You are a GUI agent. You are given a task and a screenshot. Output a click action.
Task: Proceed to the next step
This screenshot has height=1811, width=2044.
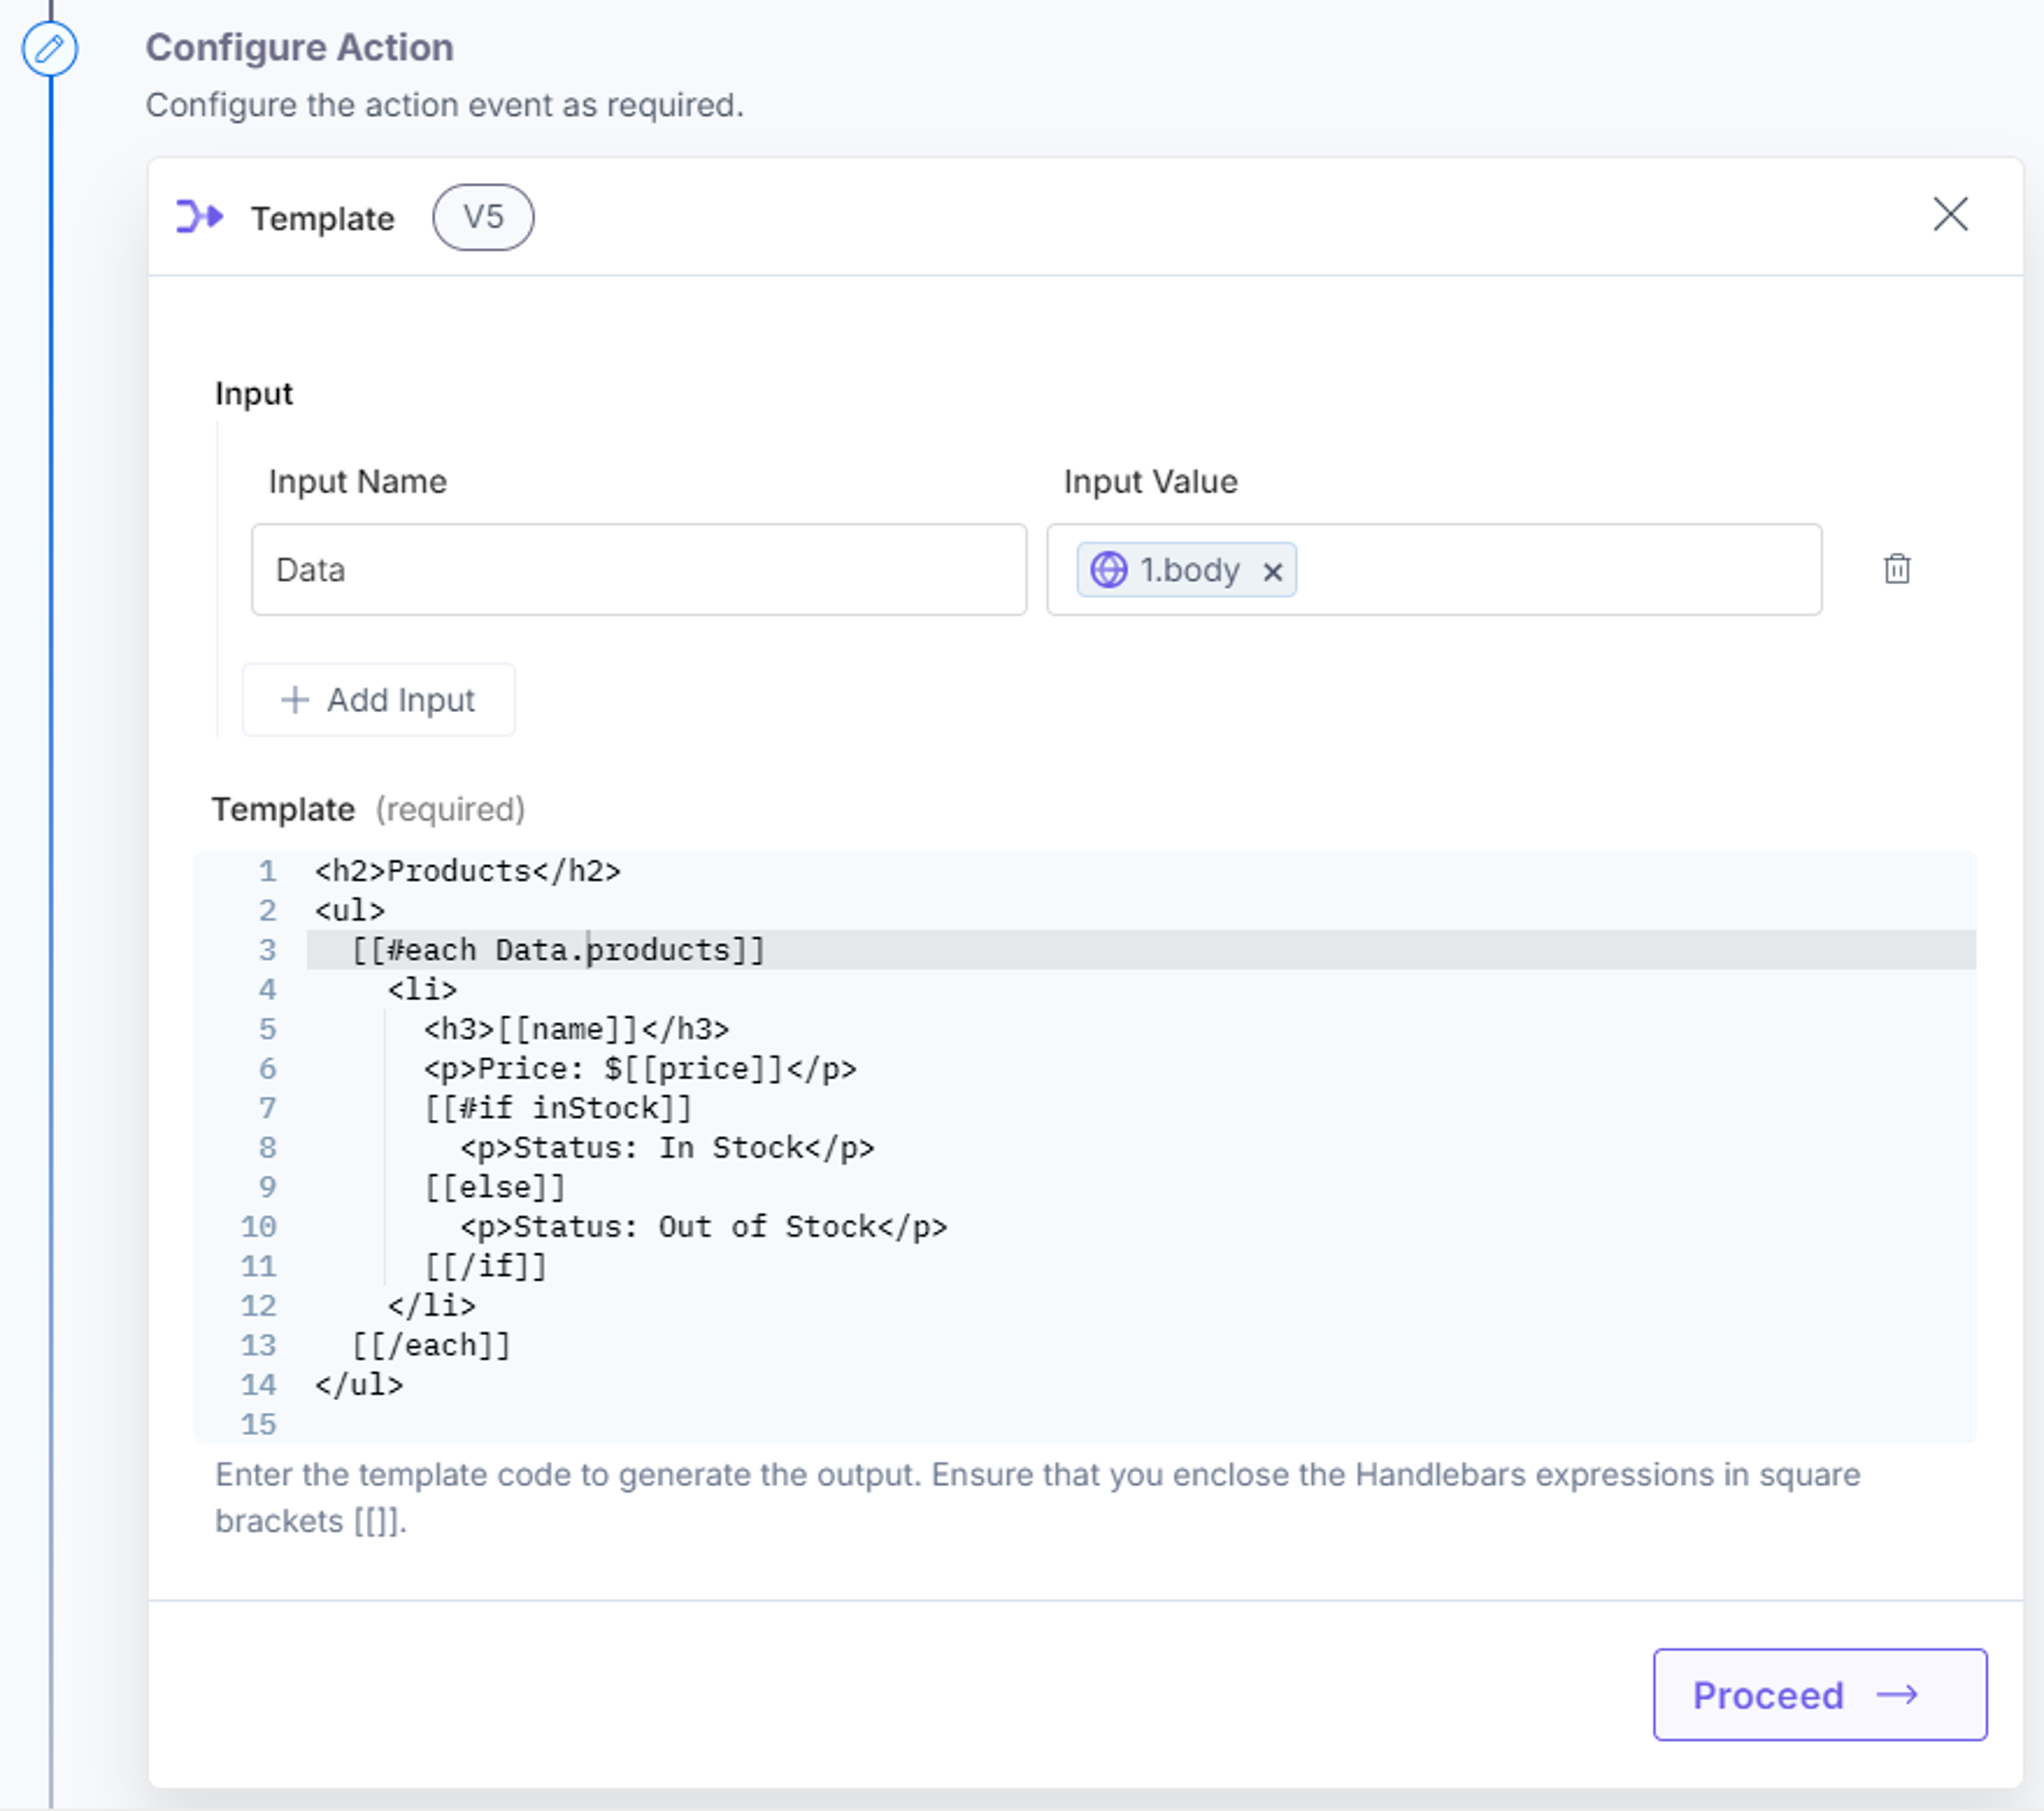pos(1820,1695)
